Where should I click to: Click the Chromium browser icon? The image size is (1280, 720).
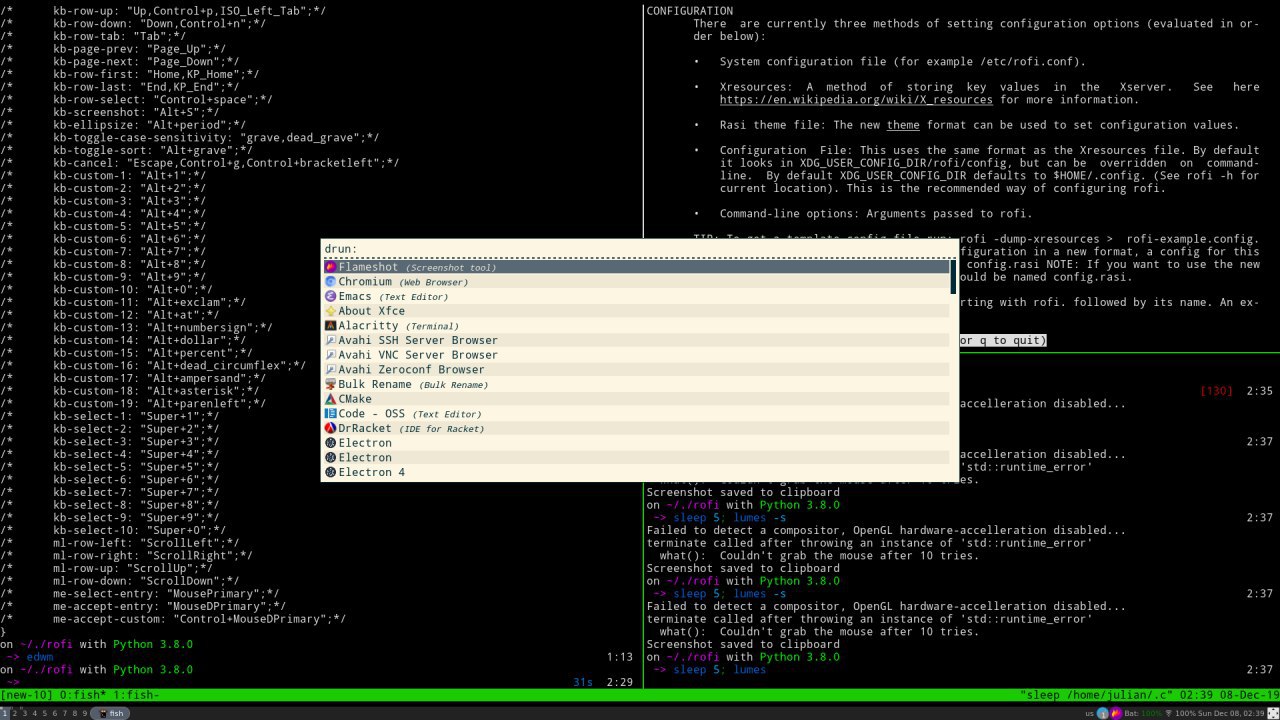tap(330, 282)
